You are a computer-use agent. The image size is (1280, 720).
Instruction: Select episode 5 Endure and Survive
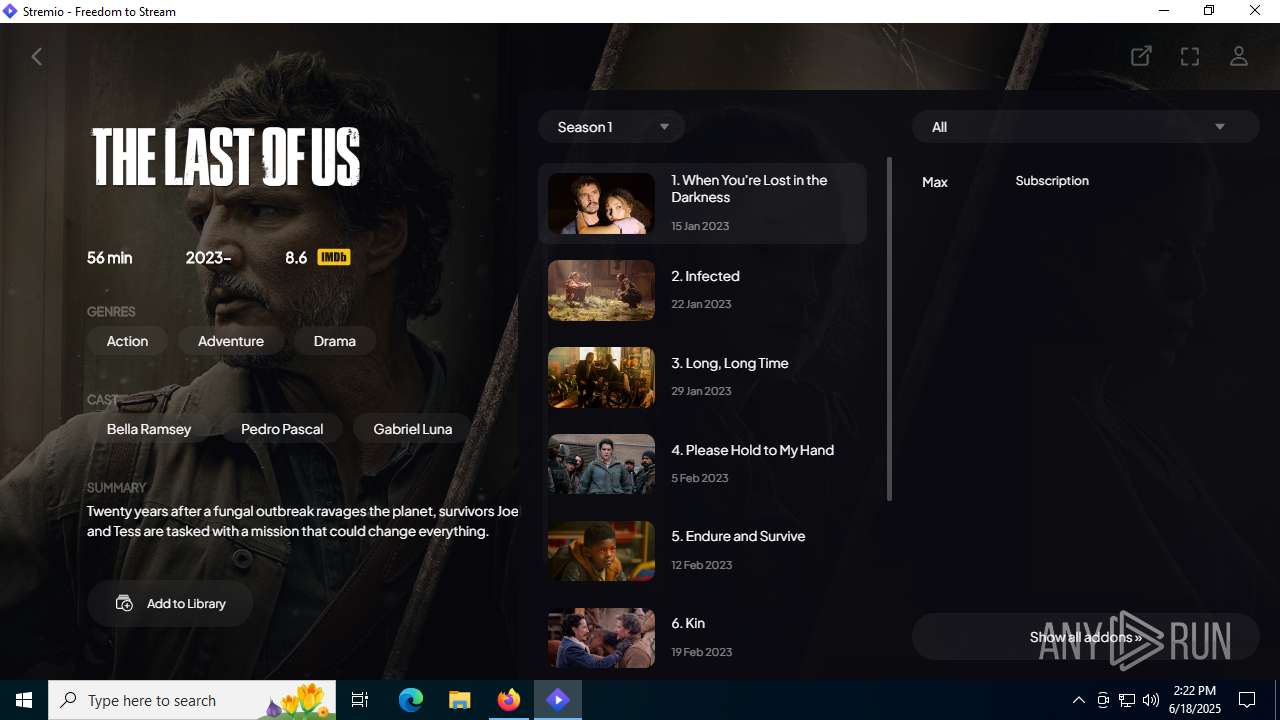(x=702, y=551)
